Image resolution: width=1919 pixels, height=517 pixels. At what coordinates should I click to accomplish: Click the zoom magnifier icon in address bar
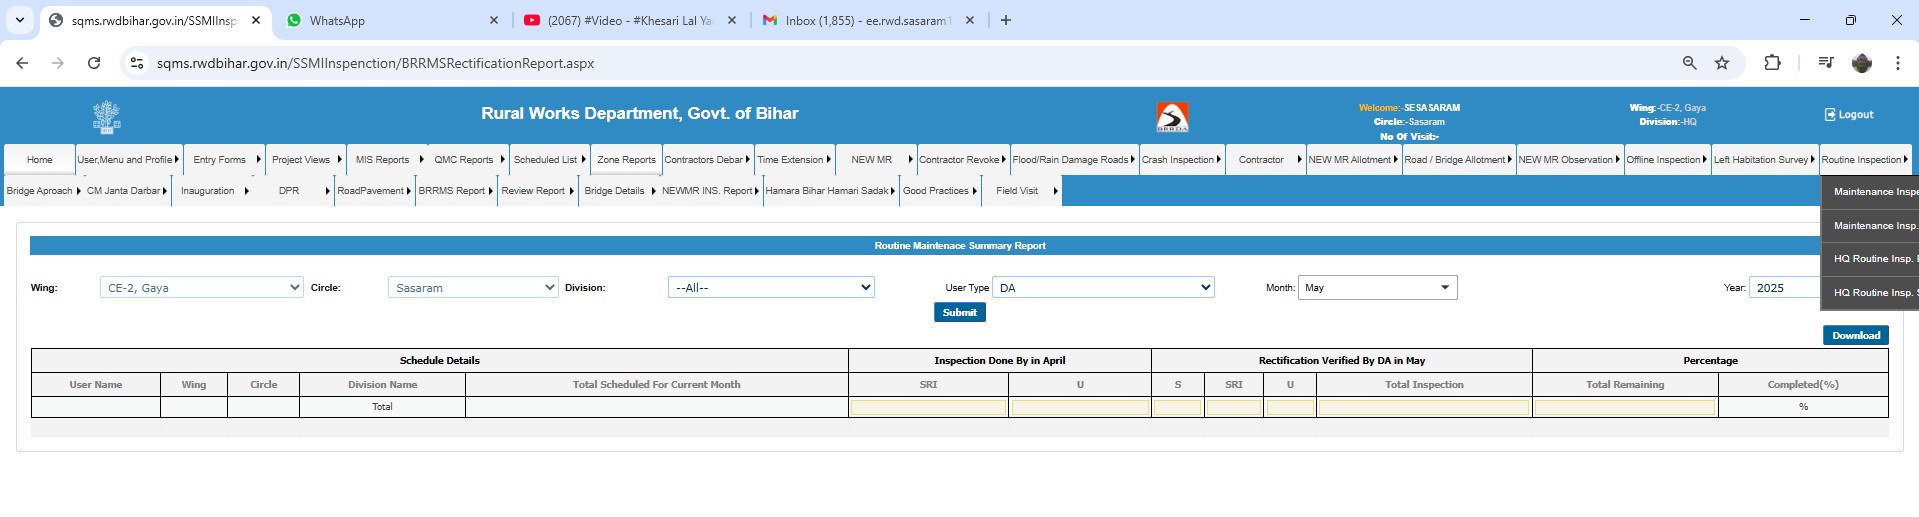(x=1689, y=63)
